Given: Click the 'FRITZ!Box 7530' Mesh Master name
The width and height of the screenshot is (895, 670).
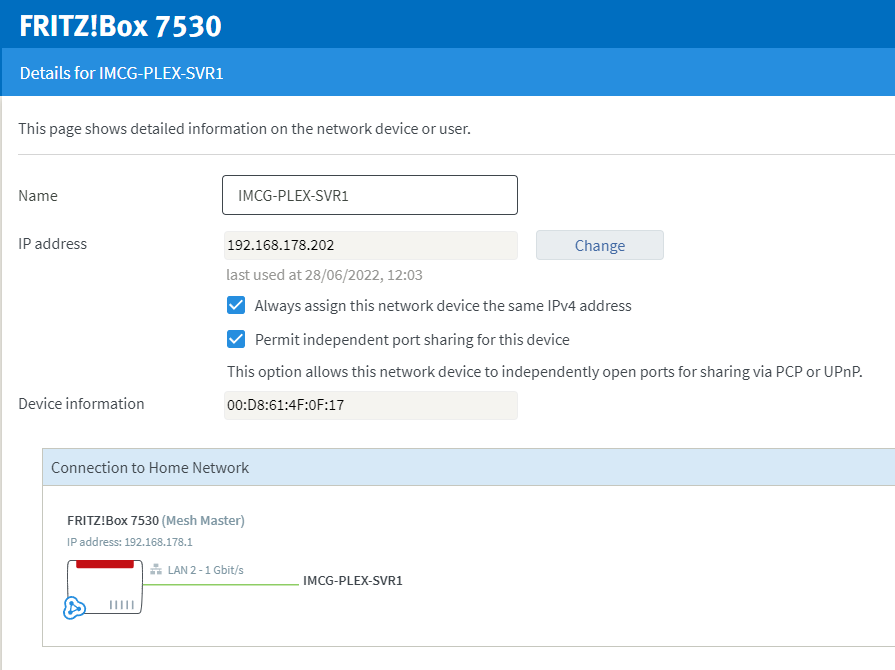Looking at the screenshot, I should click(x=113, y=520).
